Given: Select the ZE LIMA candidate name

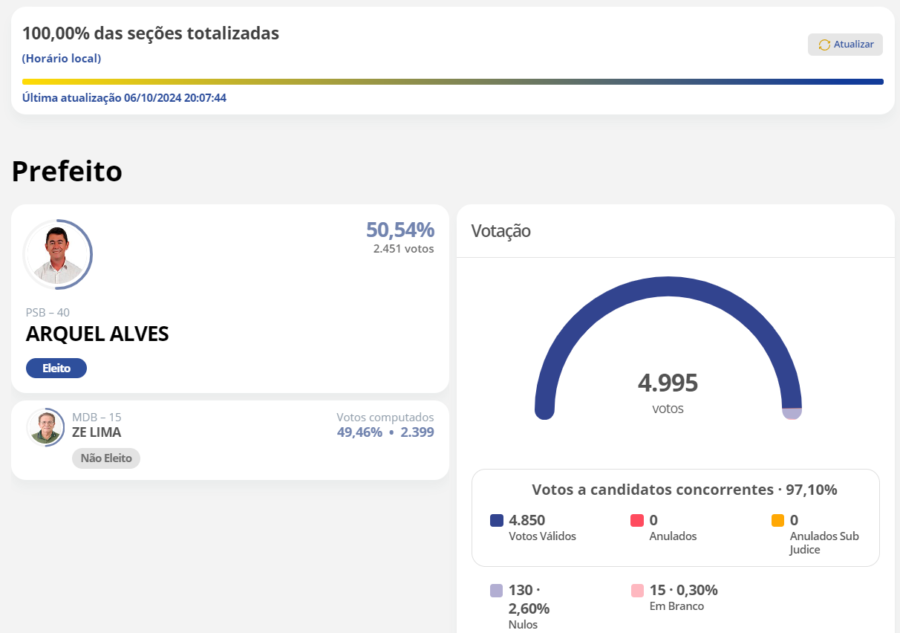Looking at the screenshot, I should pos(96,432).
